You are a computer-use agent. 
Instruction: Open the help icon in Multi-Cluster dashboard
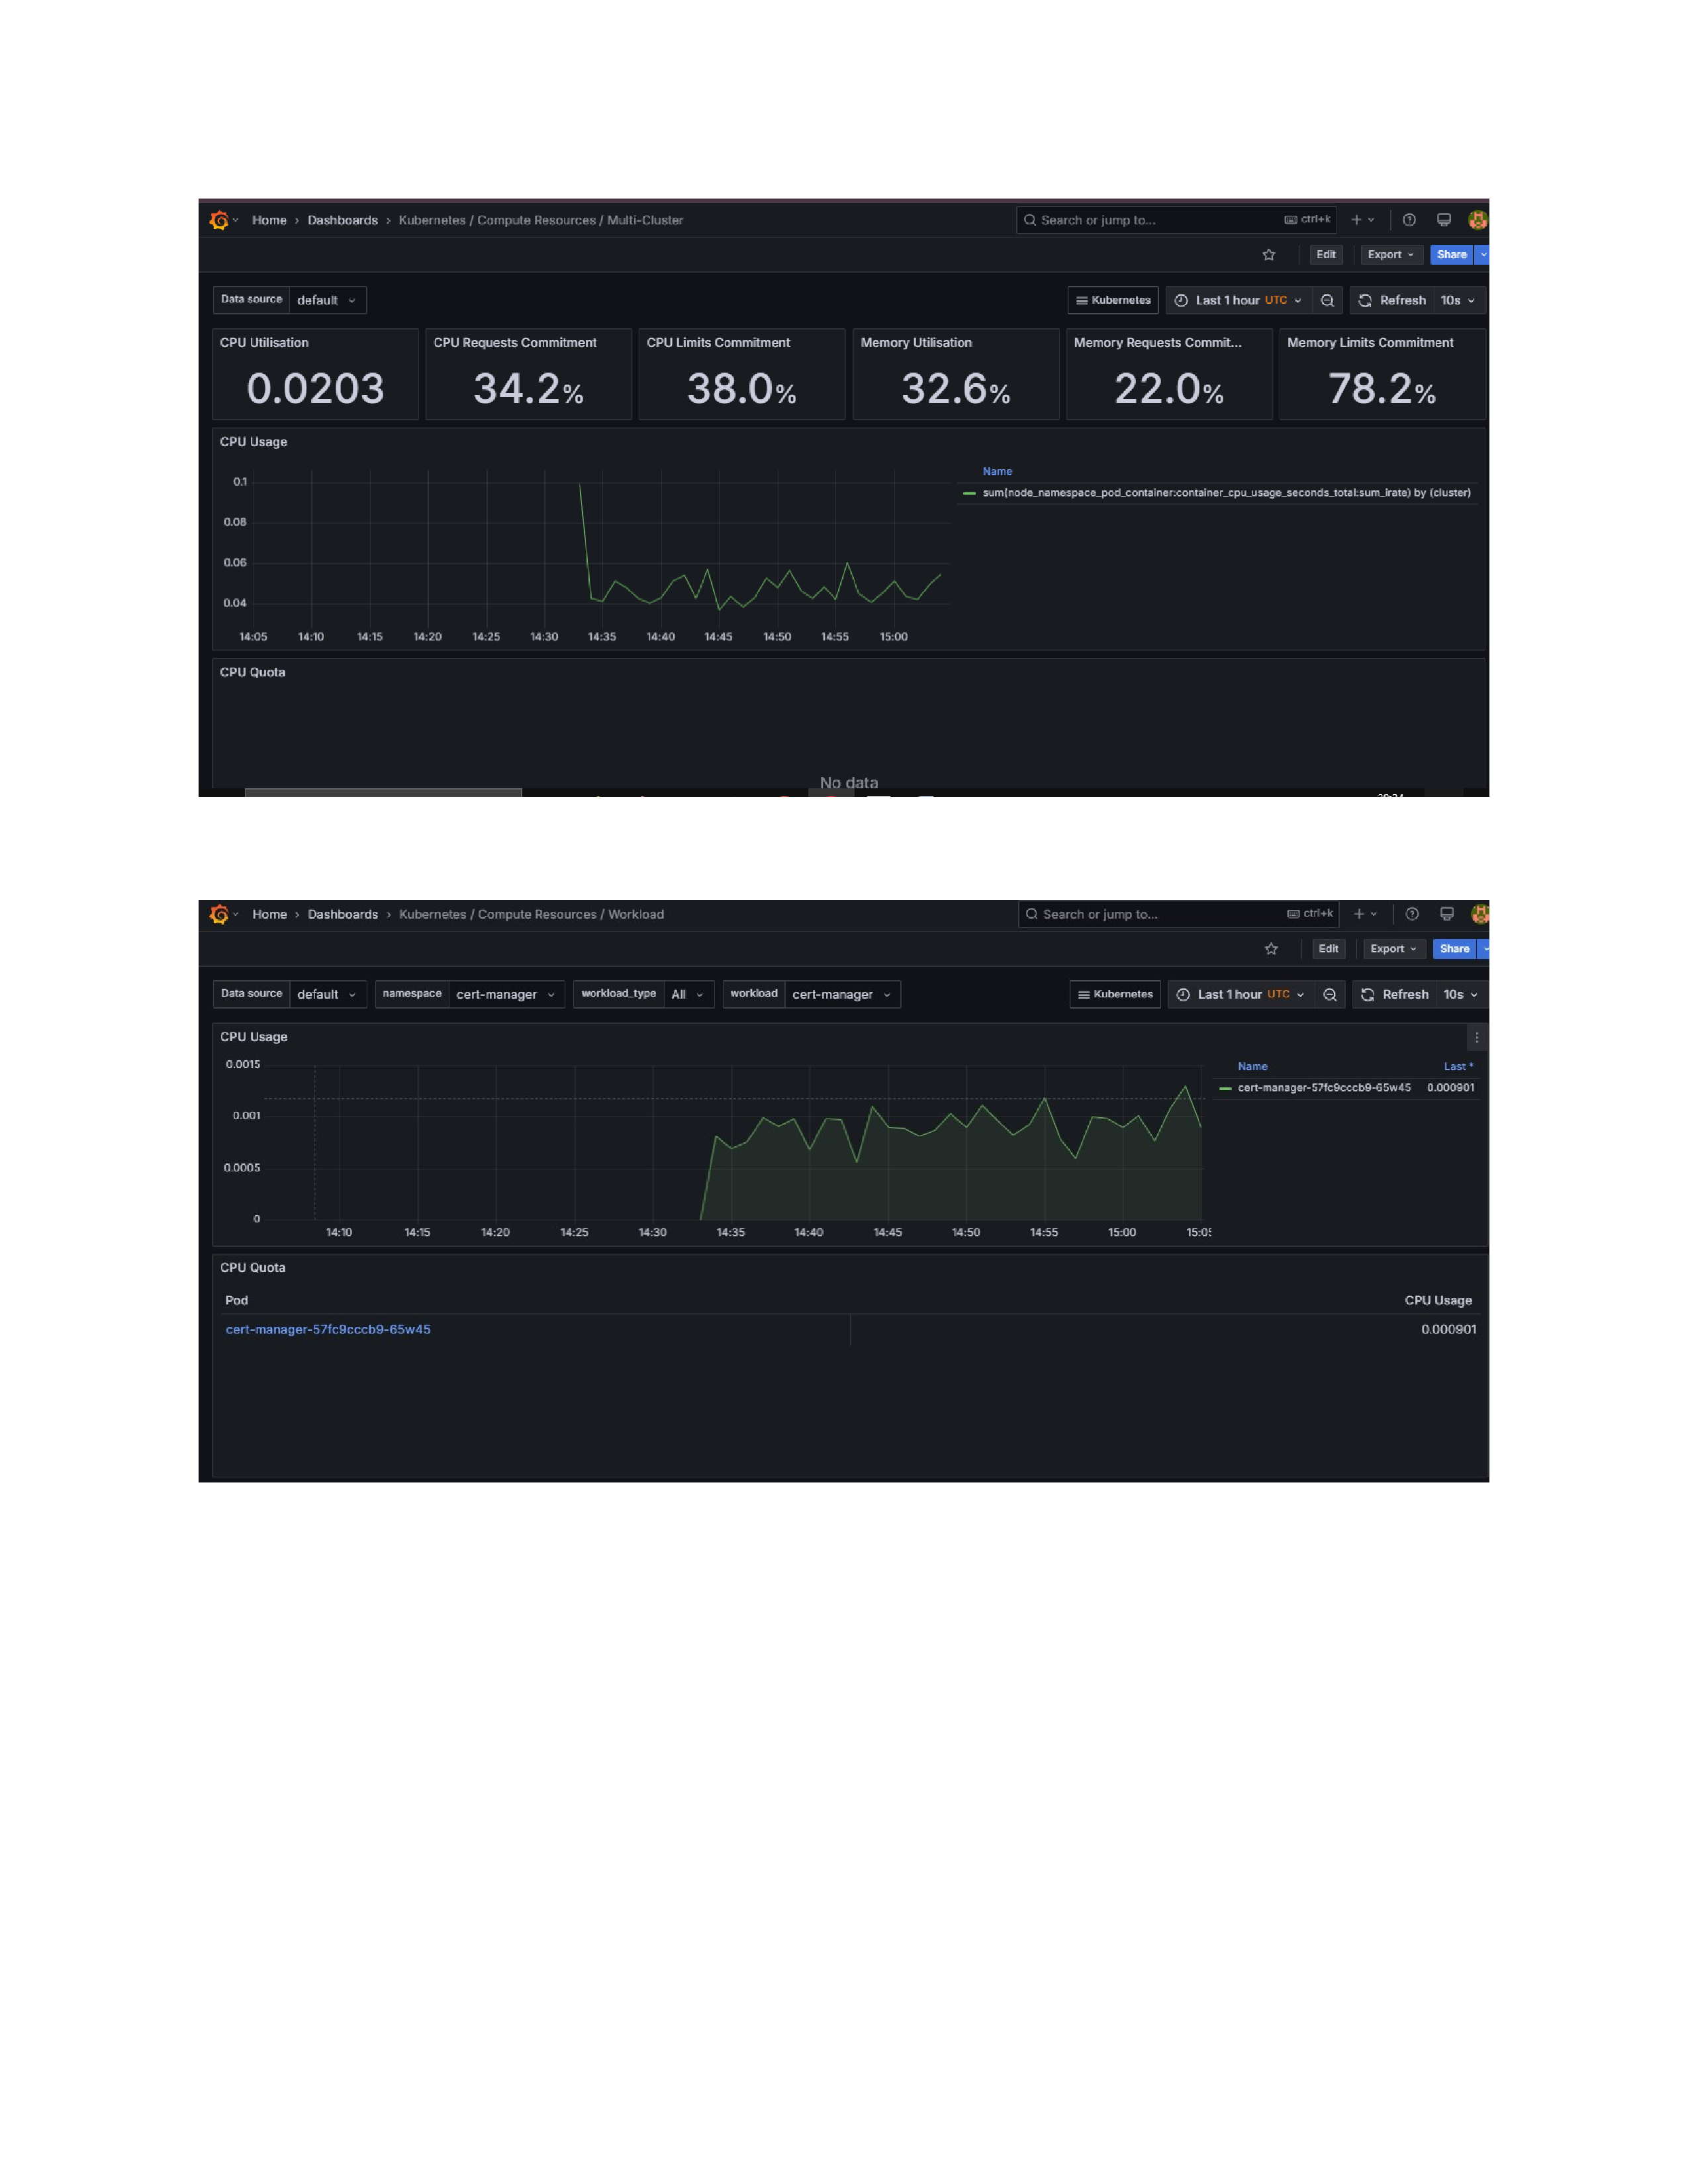[1409, 220]
